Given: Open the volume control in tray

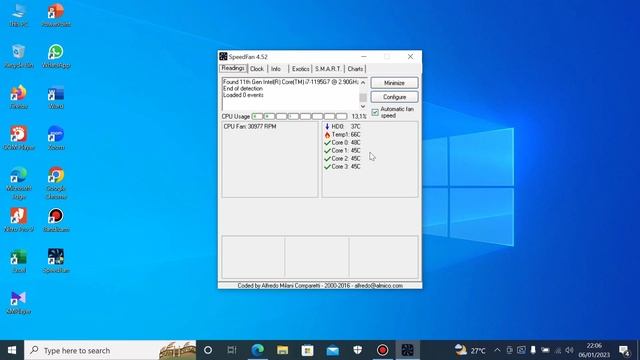Looking at the screenshot, I should [x=570, y=350].
